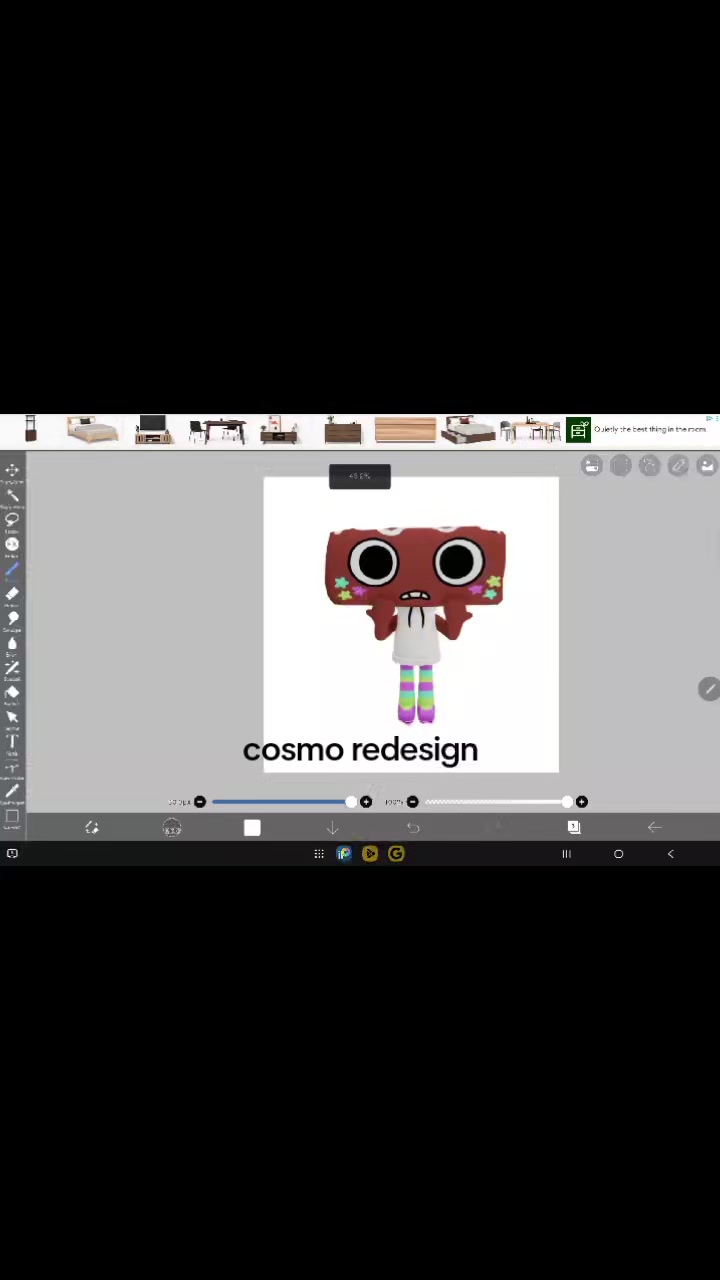Viewport: 720px width, 1280px height.
Task: Open the green furniture ad logo
Action: pyautogui.click(x=578, y=430)
